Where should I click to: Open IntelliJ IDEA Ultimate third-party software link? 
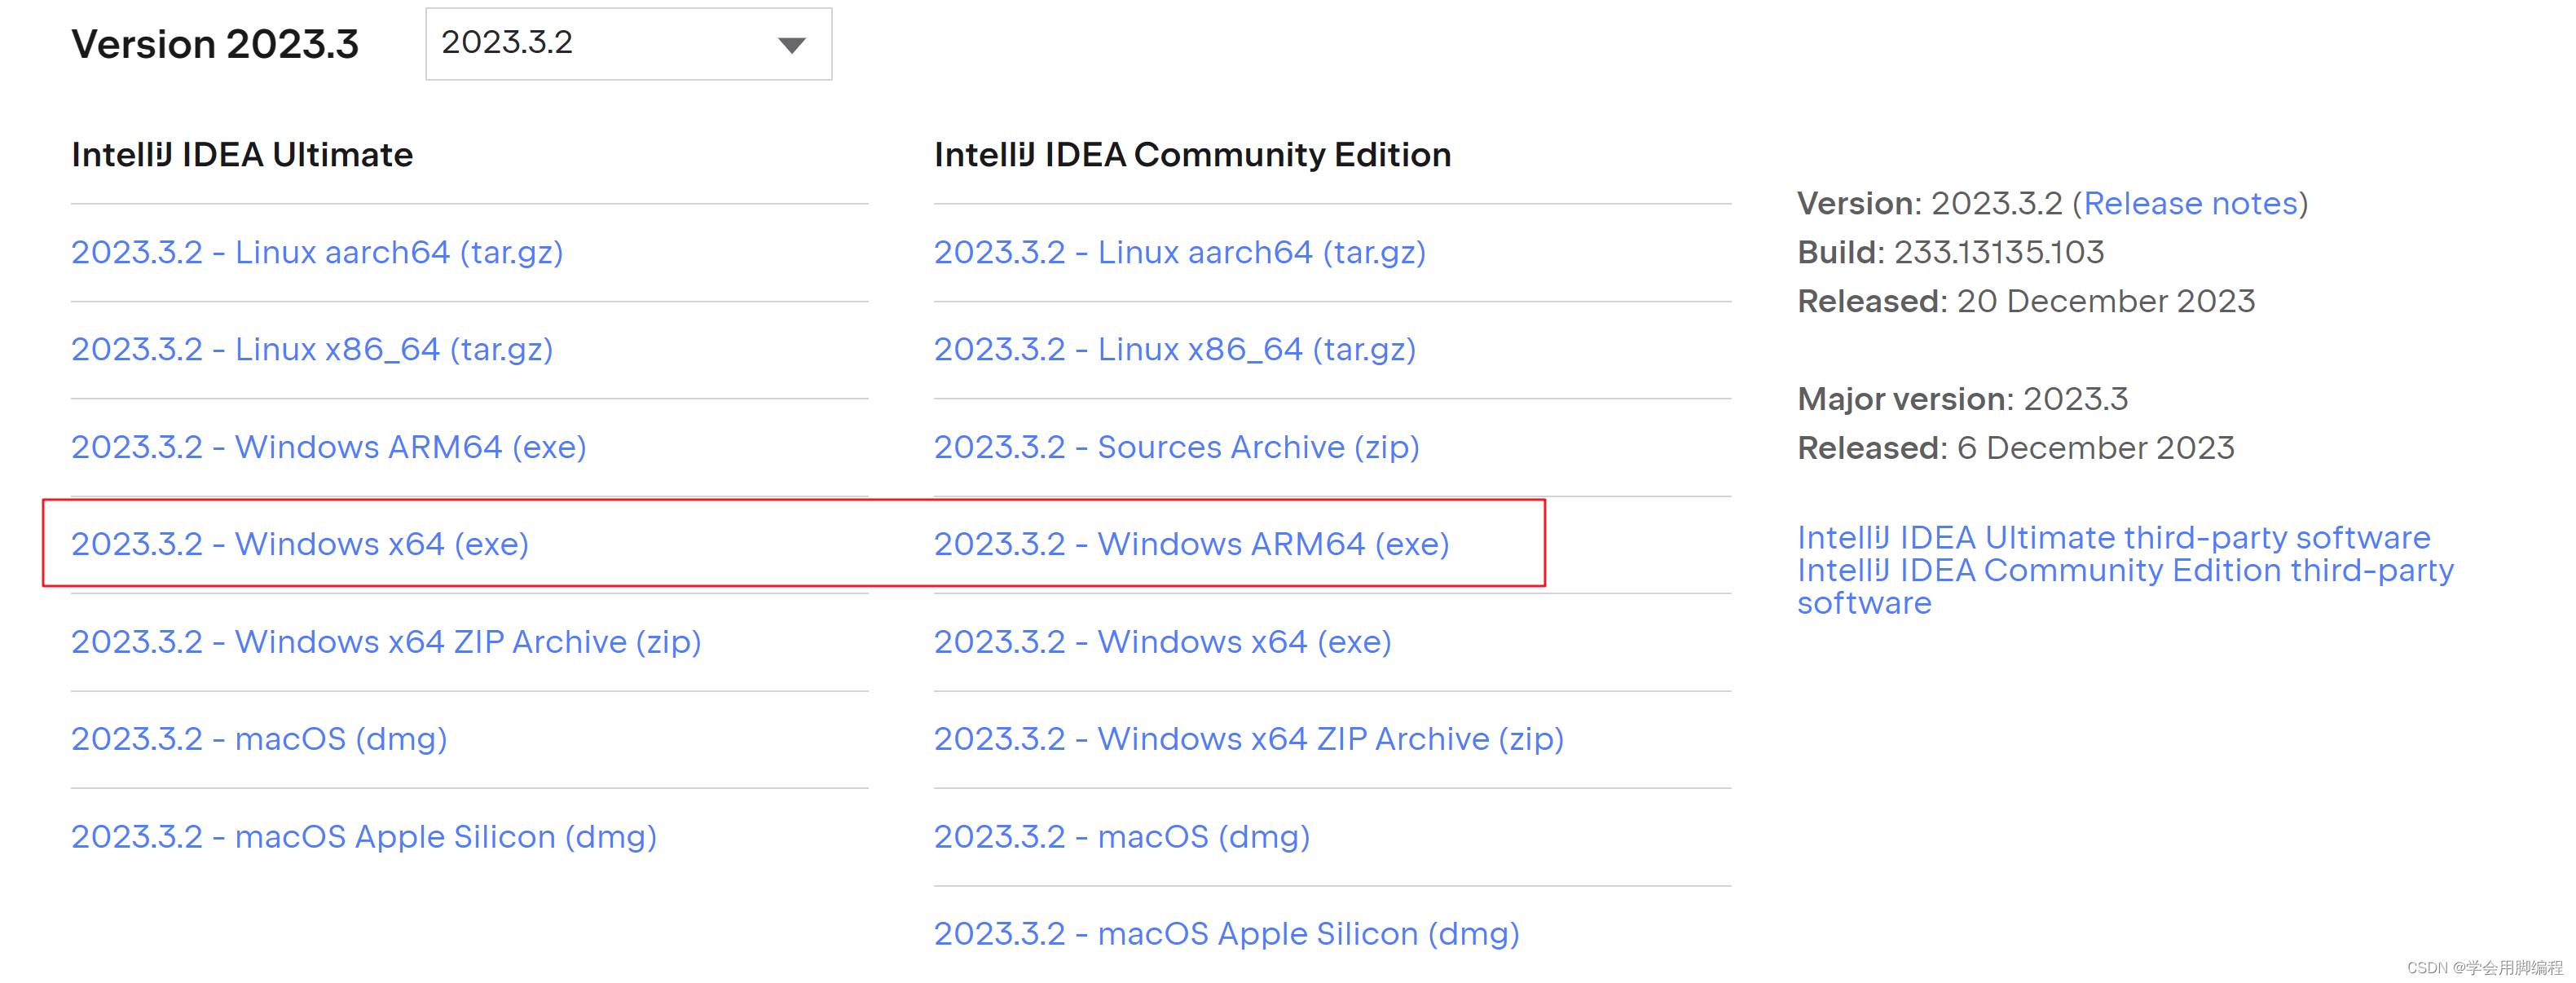coord(2113,538)
